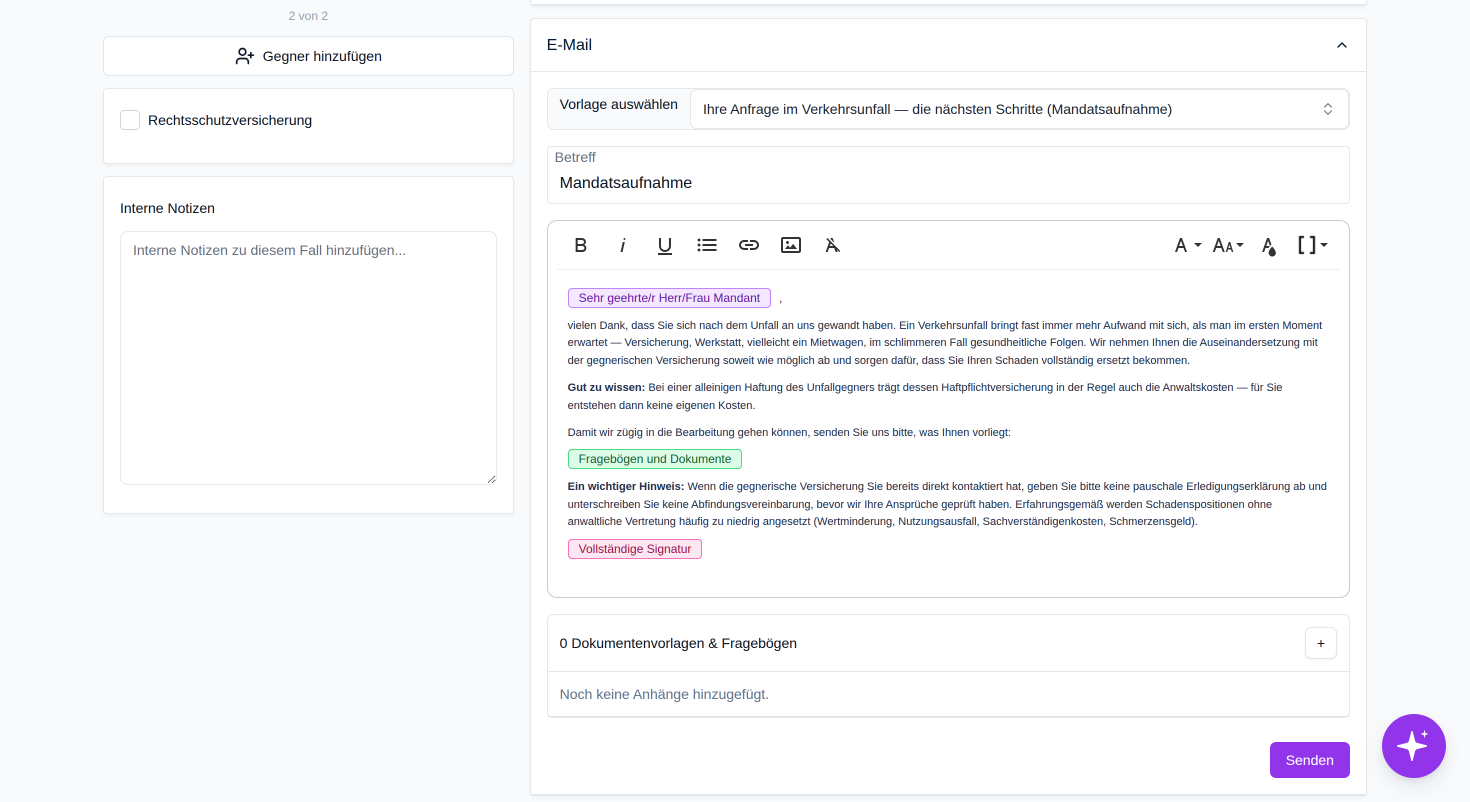Open the font family dropdown

(x=1187, y=245)
